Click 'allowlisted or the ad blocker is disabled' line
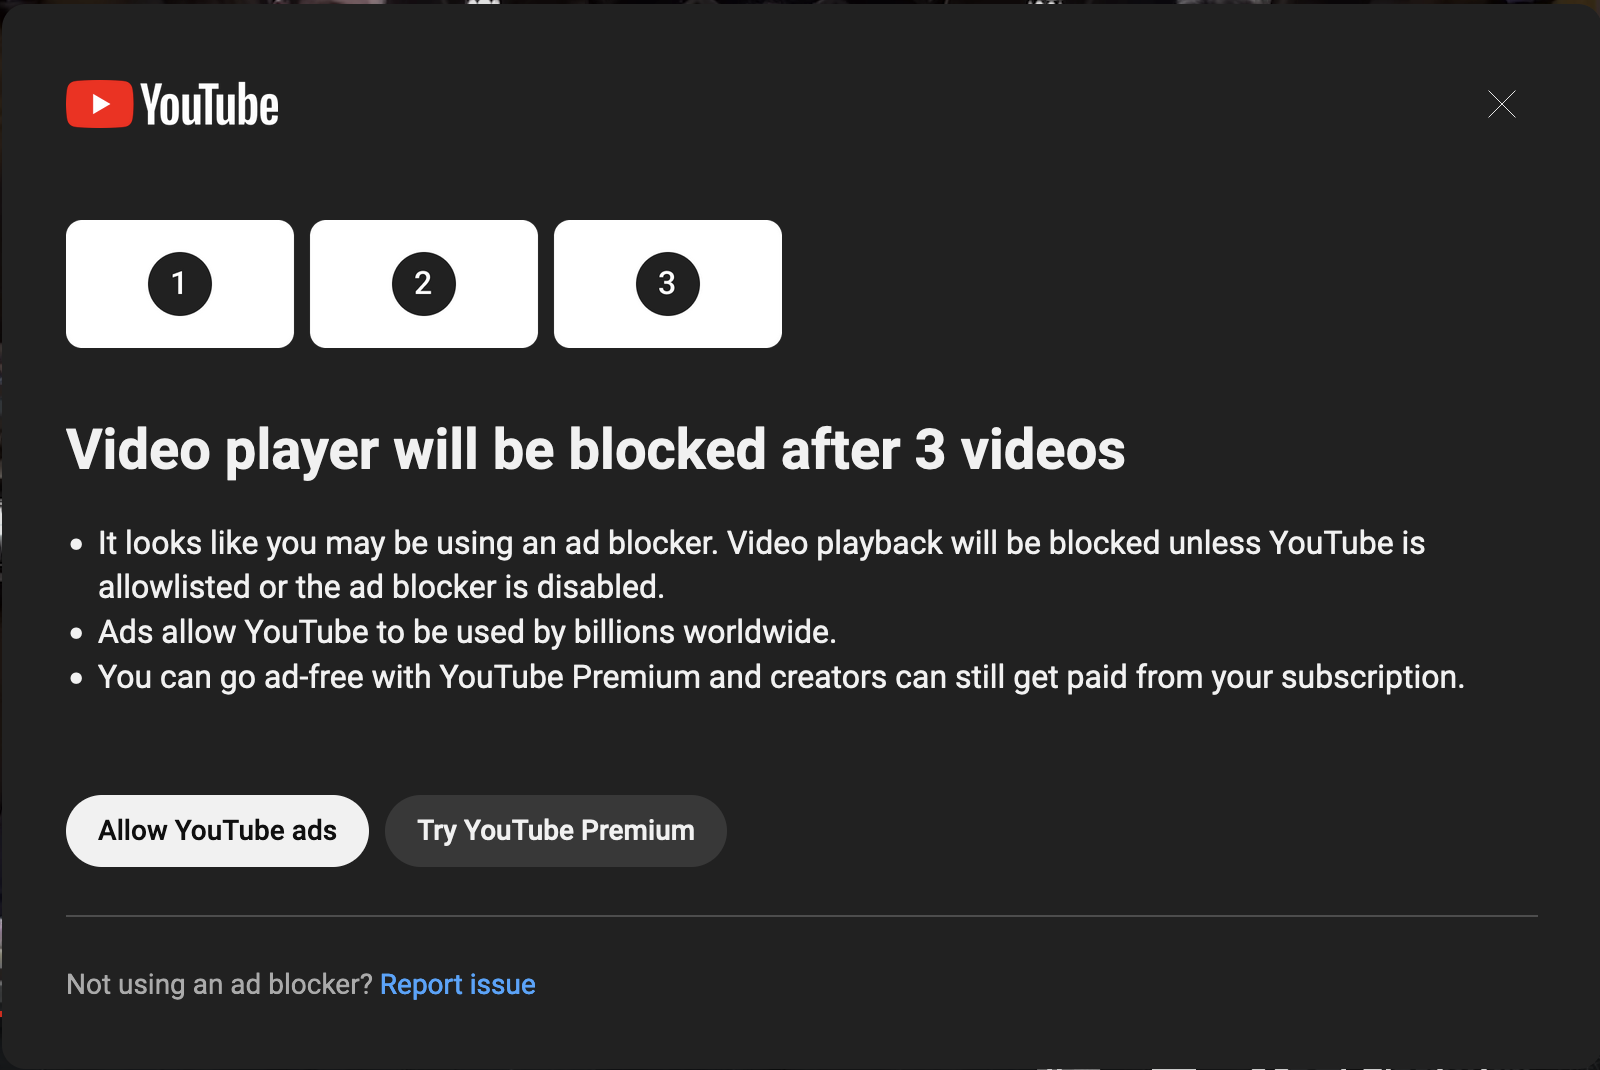 [x=381, y=587]
